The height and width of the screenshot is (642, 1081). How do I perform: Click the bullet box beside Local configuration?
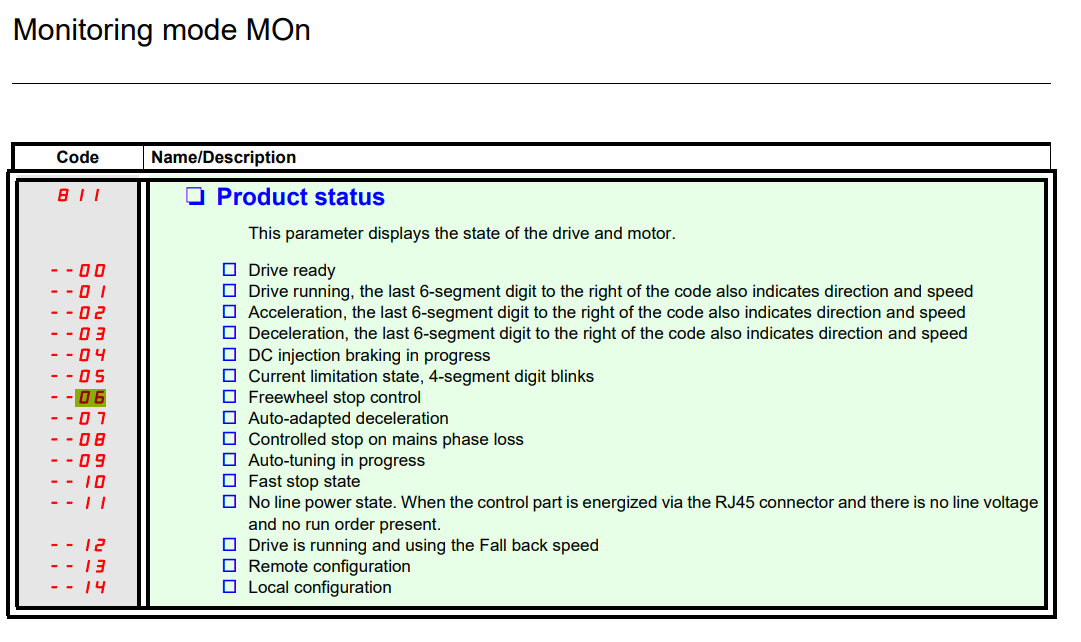click(x=230, y=587)
